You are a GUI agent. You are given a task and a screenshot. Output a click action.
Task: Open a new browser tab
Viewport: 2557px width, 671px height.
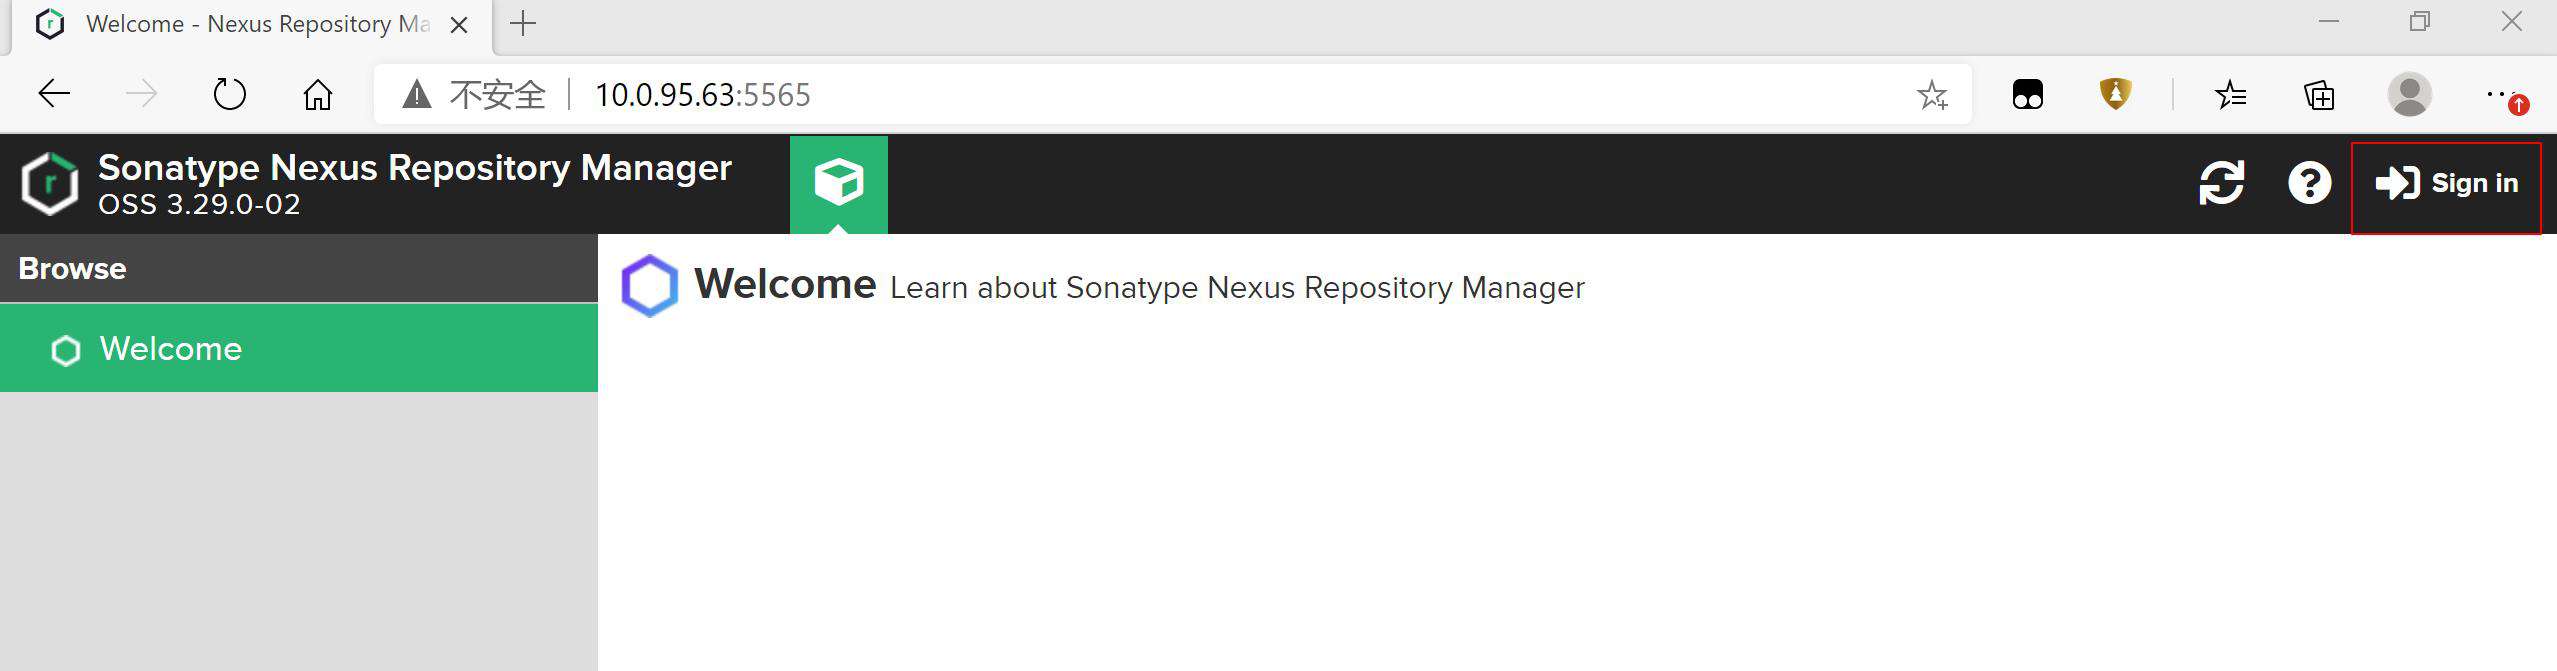[523, 23]
